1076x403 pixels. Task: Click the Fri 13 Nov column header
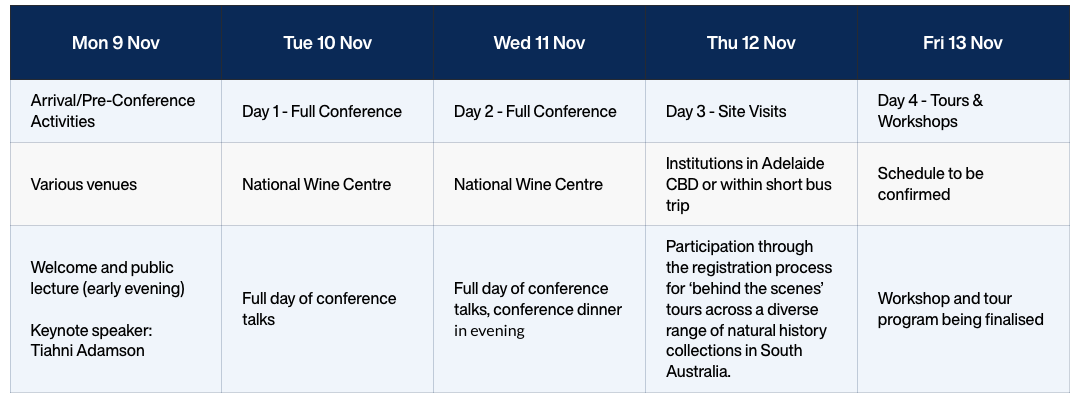click(963, 43)
